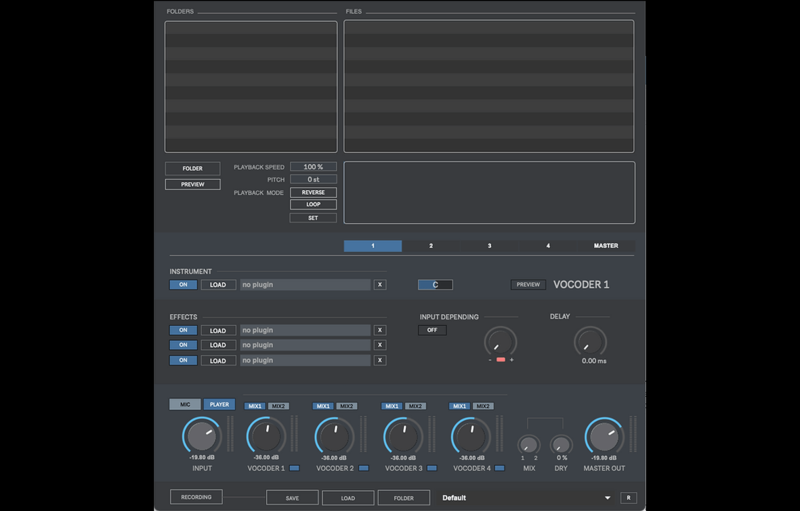Clear the third effect slot with X

[380, 360]
